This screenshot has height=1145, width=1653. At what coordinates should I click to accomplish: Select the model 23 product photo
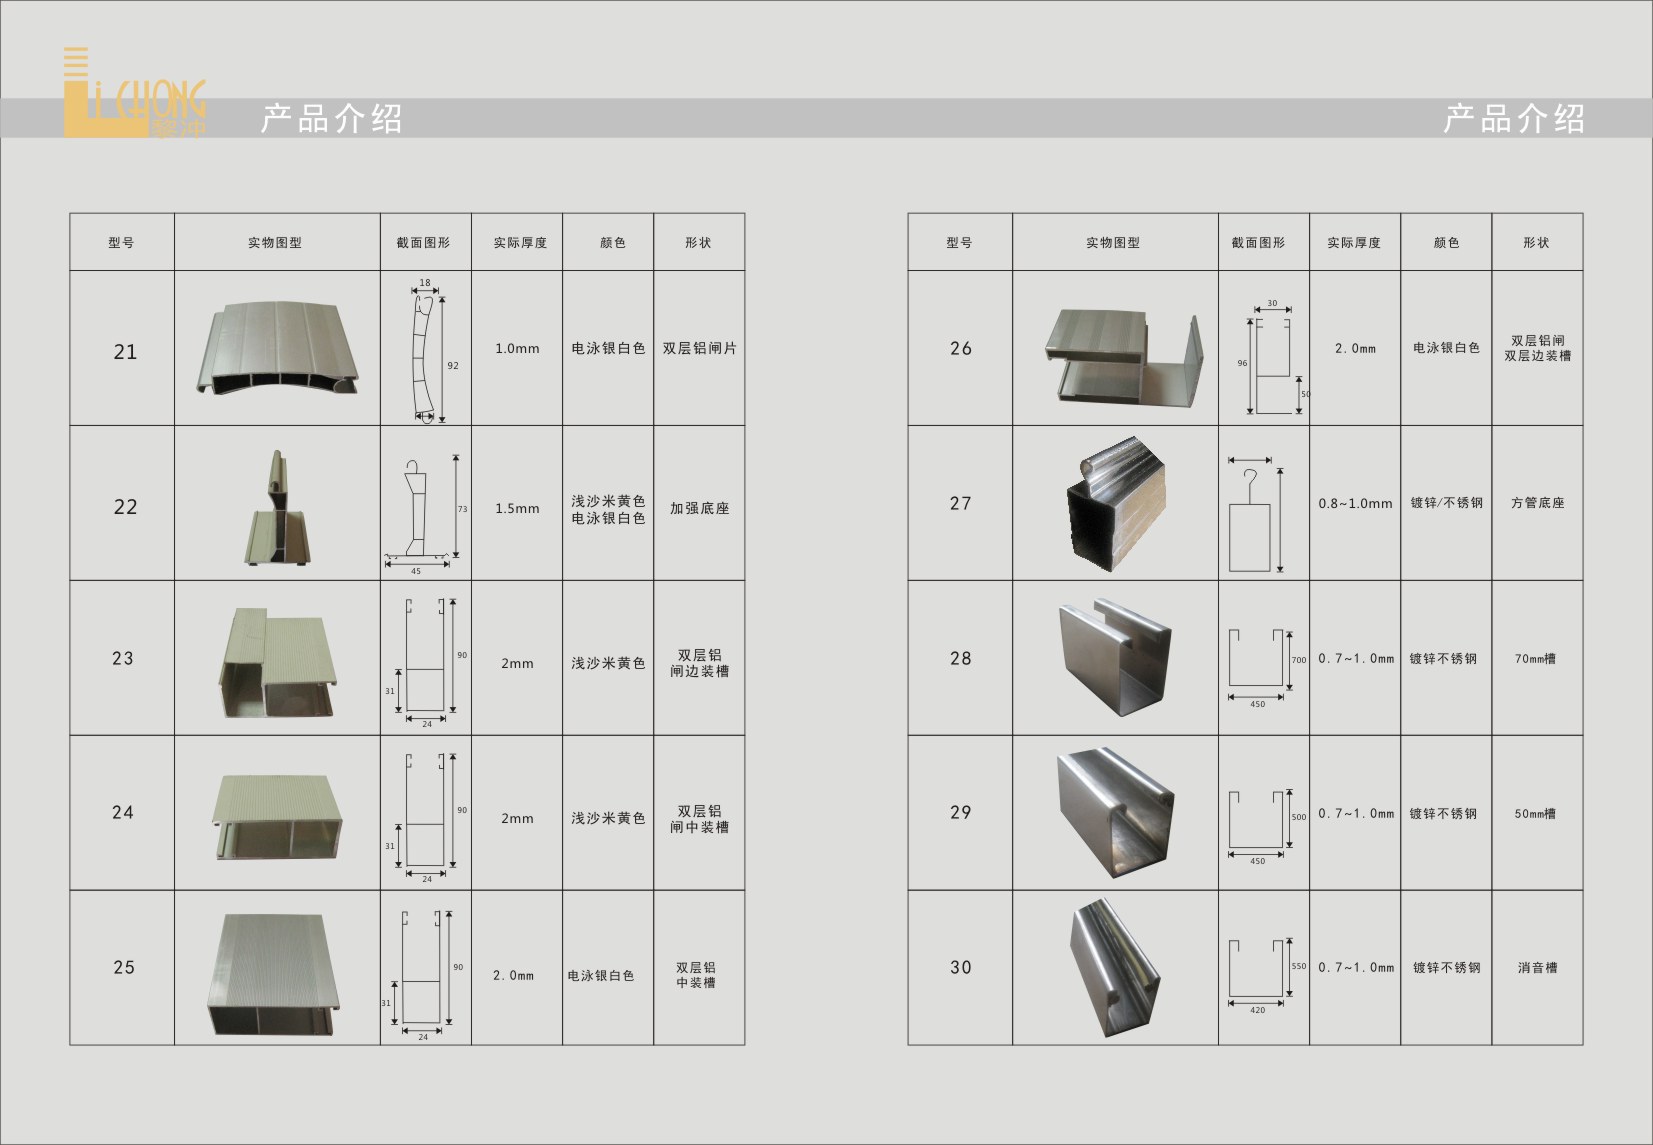(x=277, y=661)
